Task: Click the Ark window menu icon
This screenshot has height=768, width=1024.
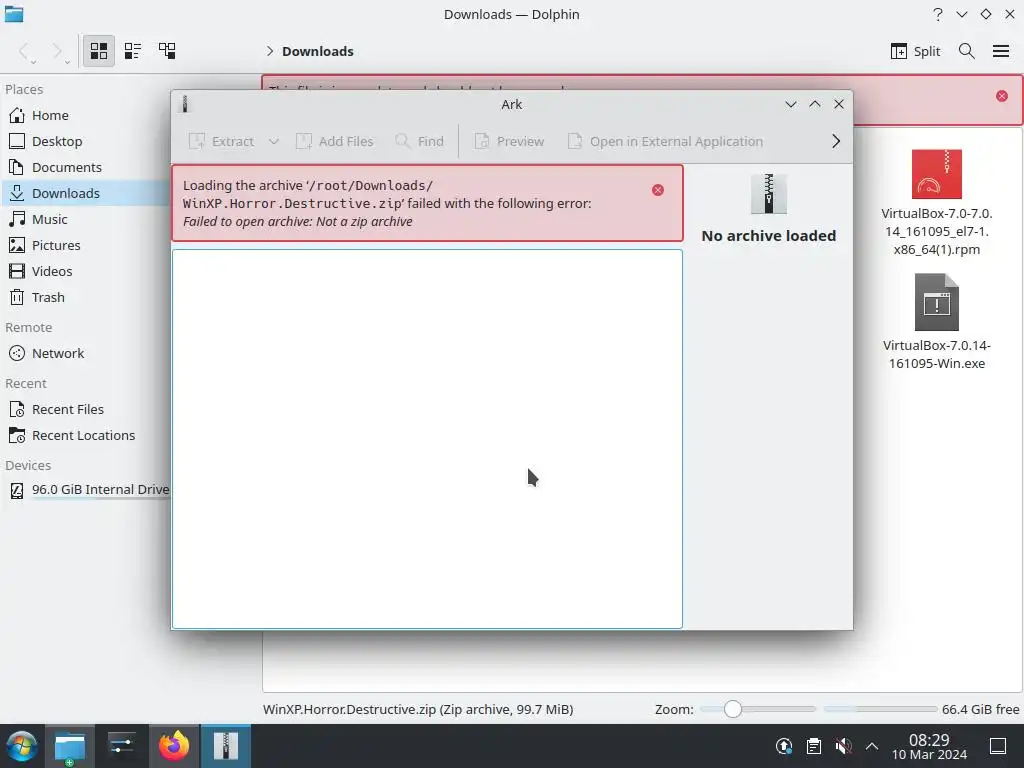Action: [185, 104]
